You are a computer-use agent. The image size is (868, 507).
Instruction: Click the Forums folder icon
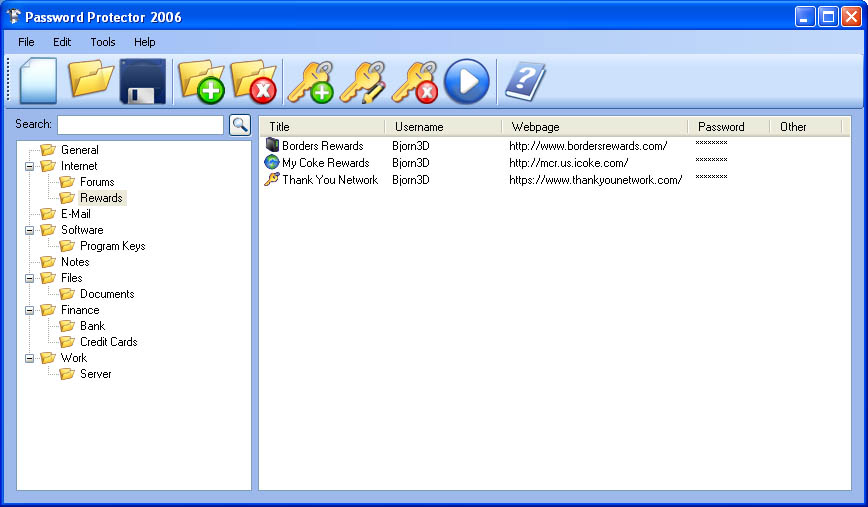tap(67, 182)
